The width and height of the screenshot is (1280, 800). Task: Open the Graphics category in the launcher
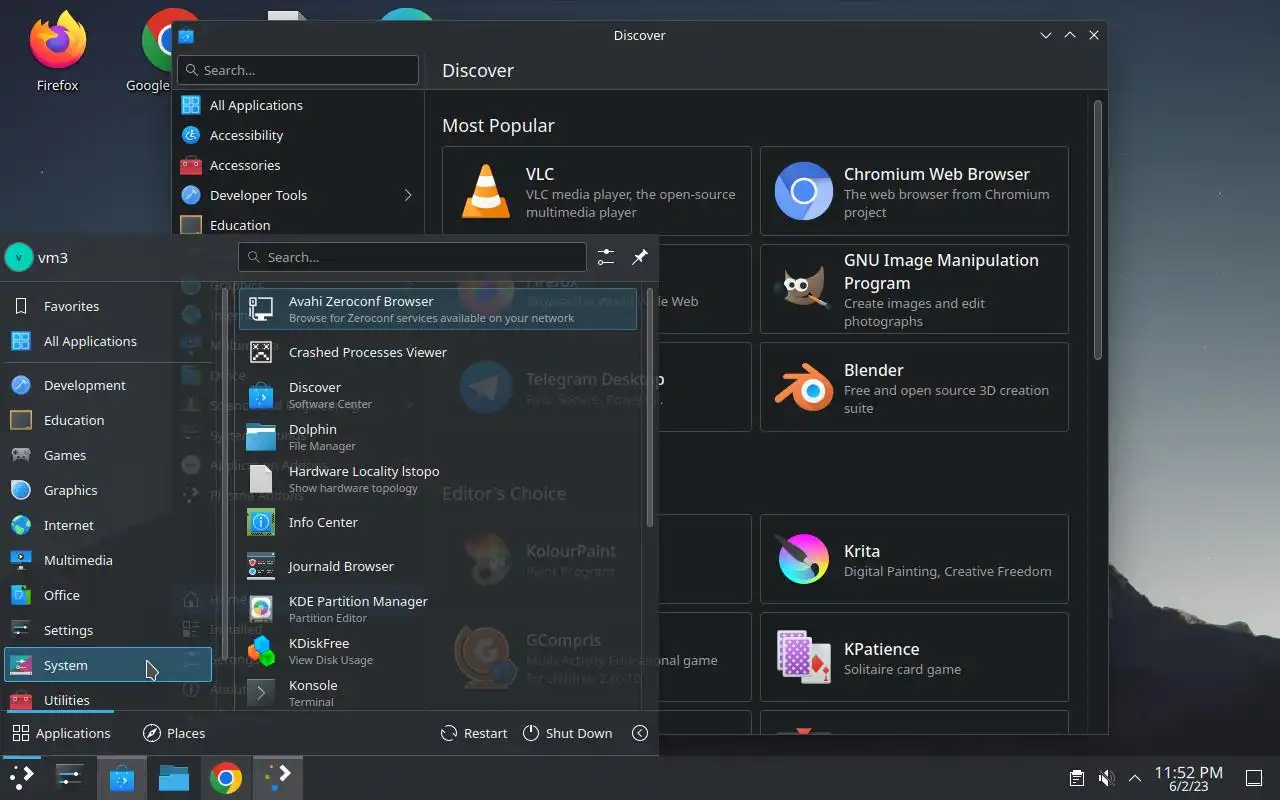[108, 490]
